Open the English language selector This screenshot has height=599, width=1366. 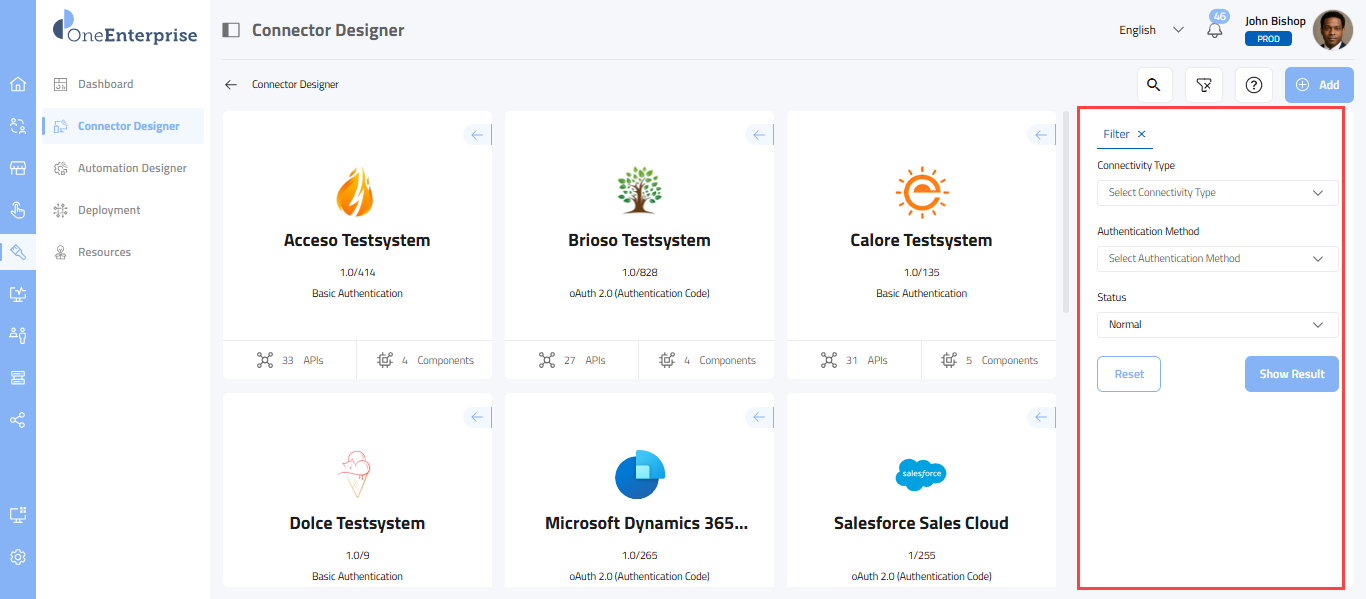[1151, 30]
